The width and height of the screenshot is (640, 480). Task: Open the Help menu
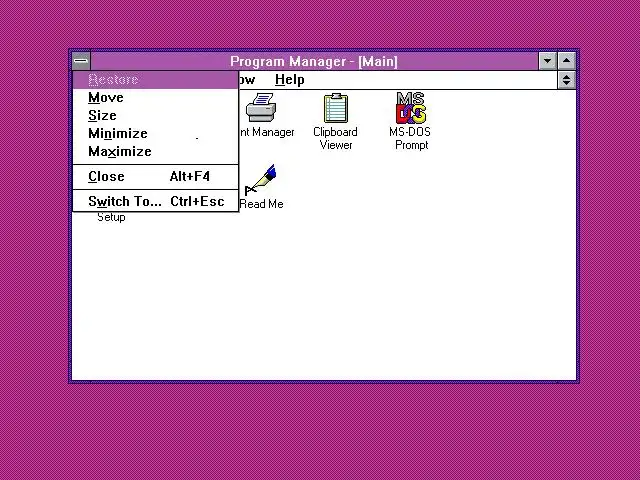pos(289,80)
